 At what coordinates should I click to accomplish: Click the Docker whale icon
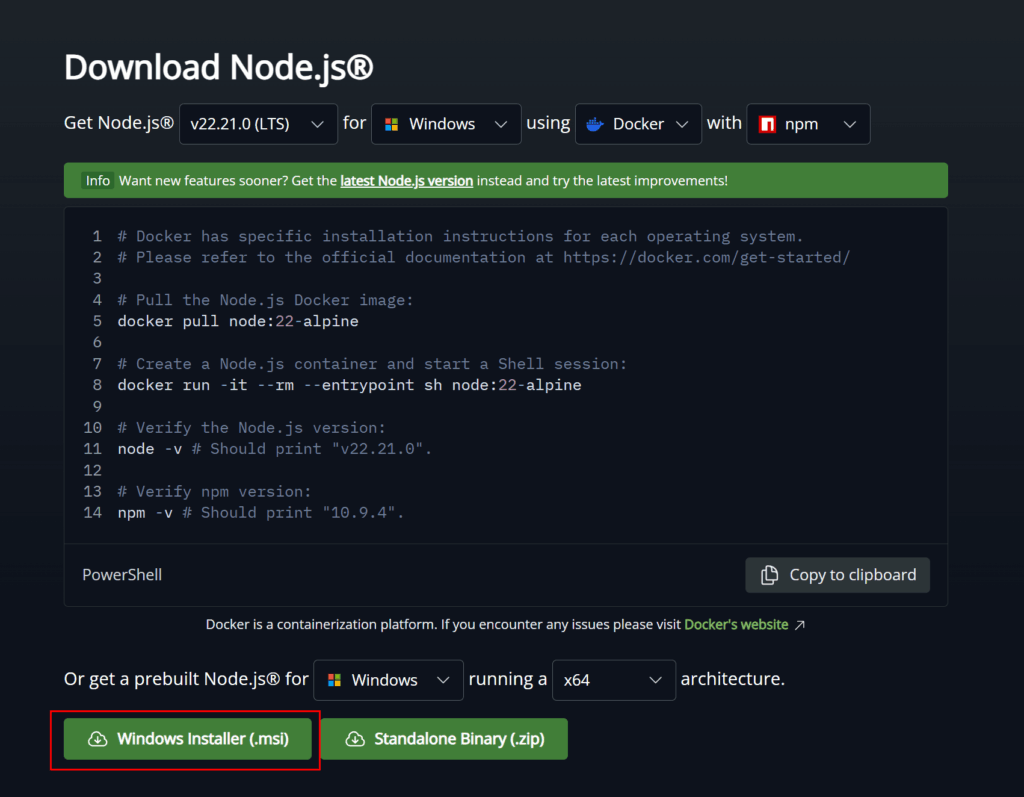tap(595, 124)
